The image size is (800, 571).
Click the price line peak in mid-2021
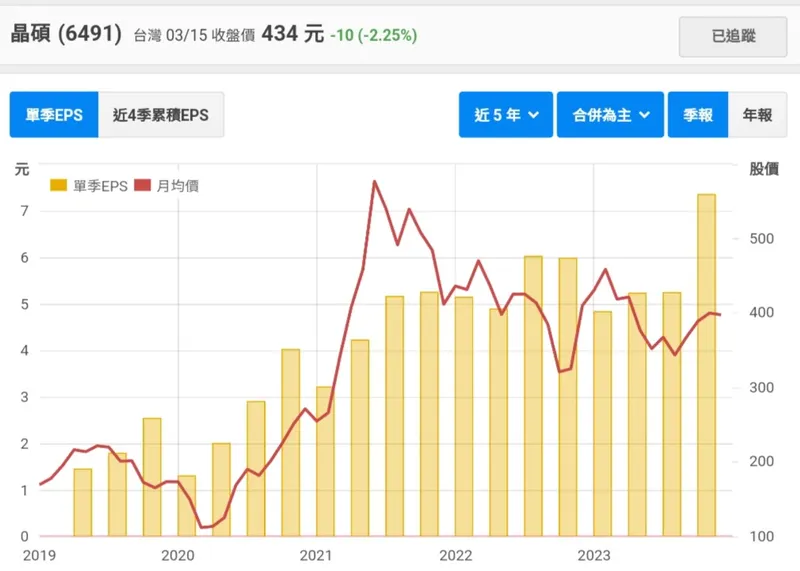pos(374,181)
